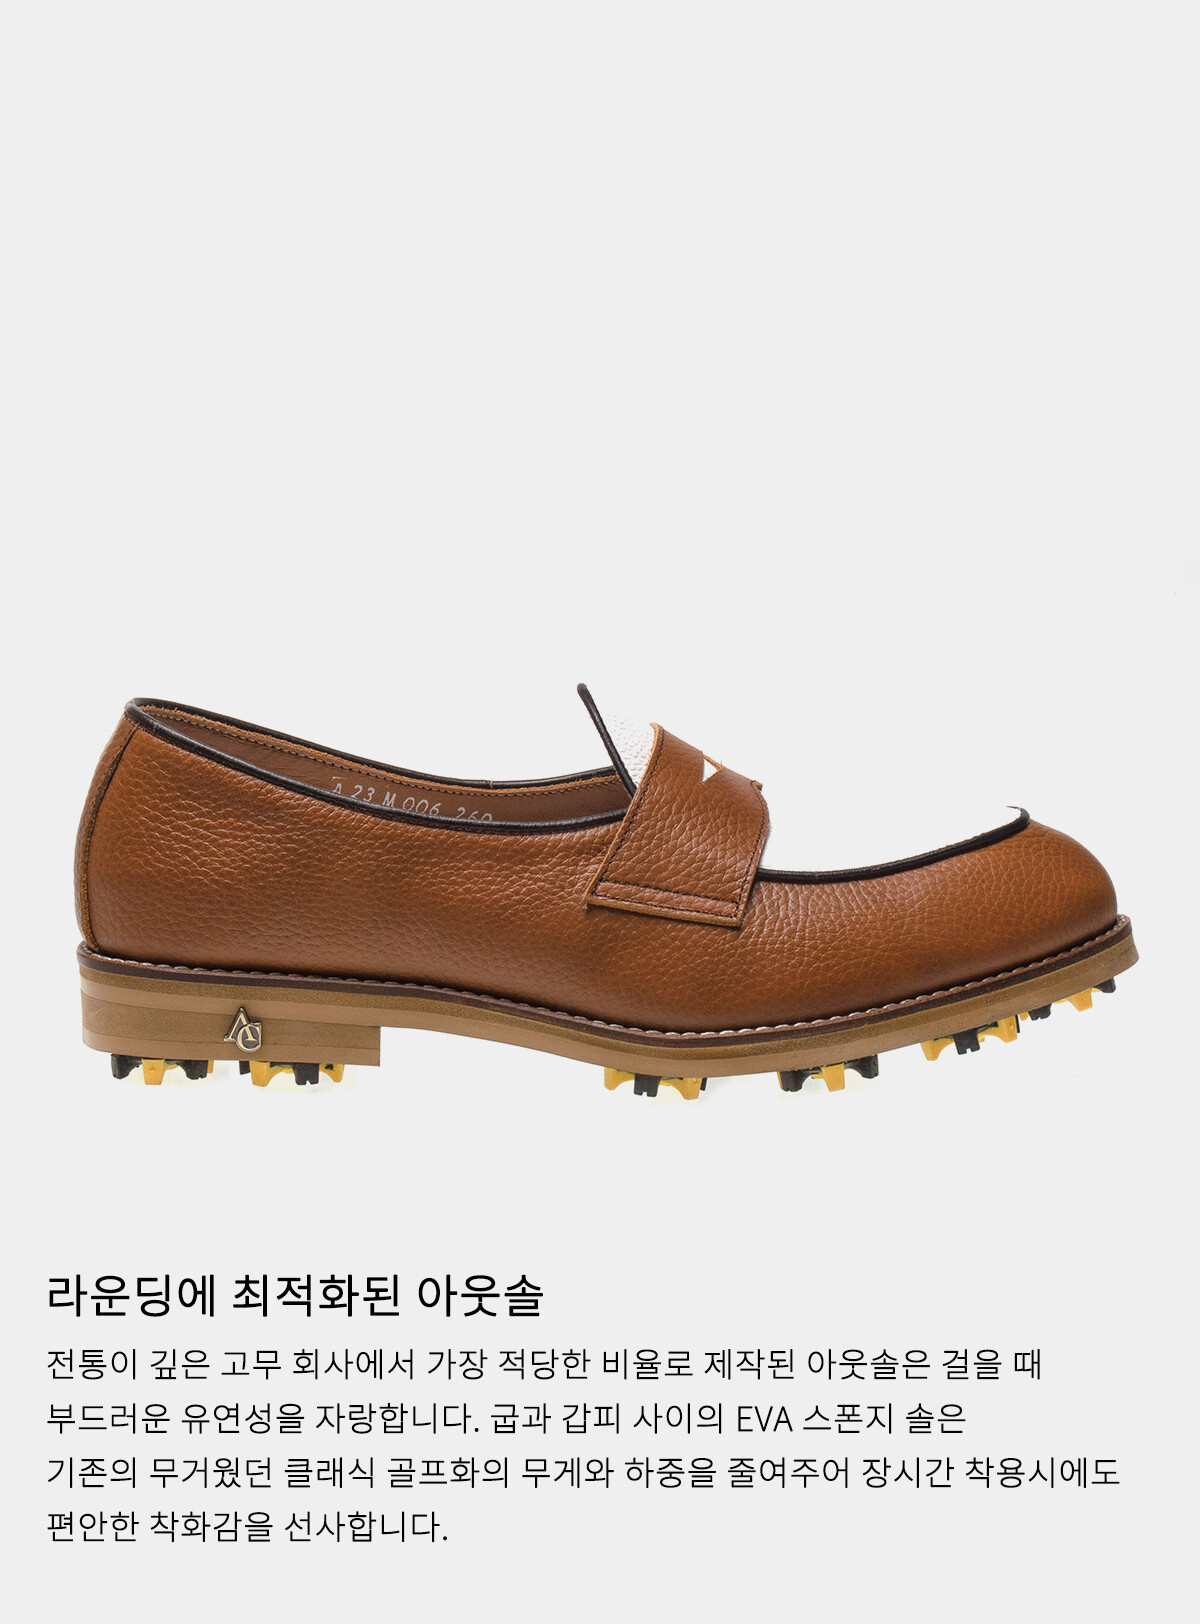Click the empty gray area above the shoe
The image size is (1200, 1624).
tap(600, 330)
